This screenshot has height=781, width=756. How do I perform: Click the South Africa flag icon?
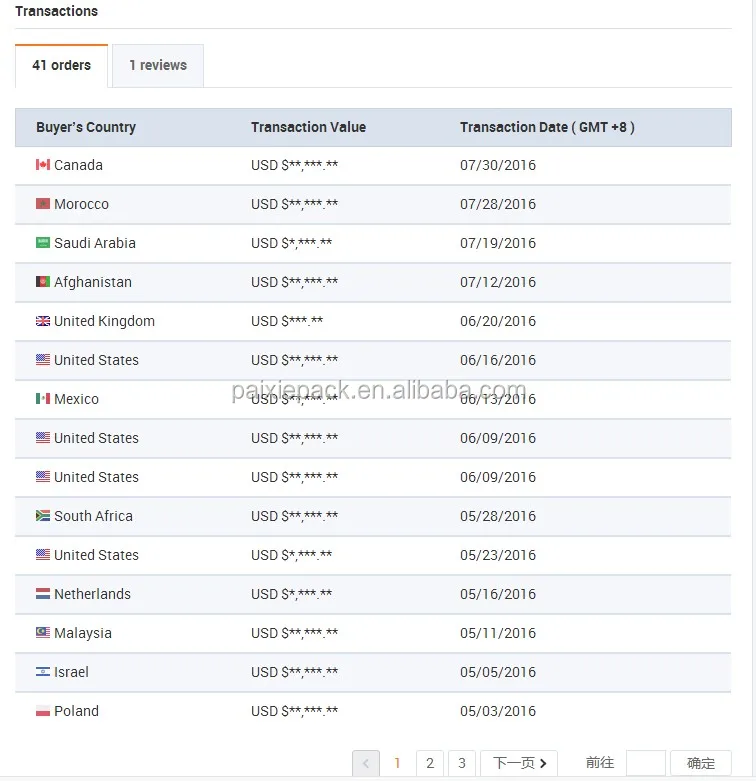pyautogui.click(x=43, y=516)
